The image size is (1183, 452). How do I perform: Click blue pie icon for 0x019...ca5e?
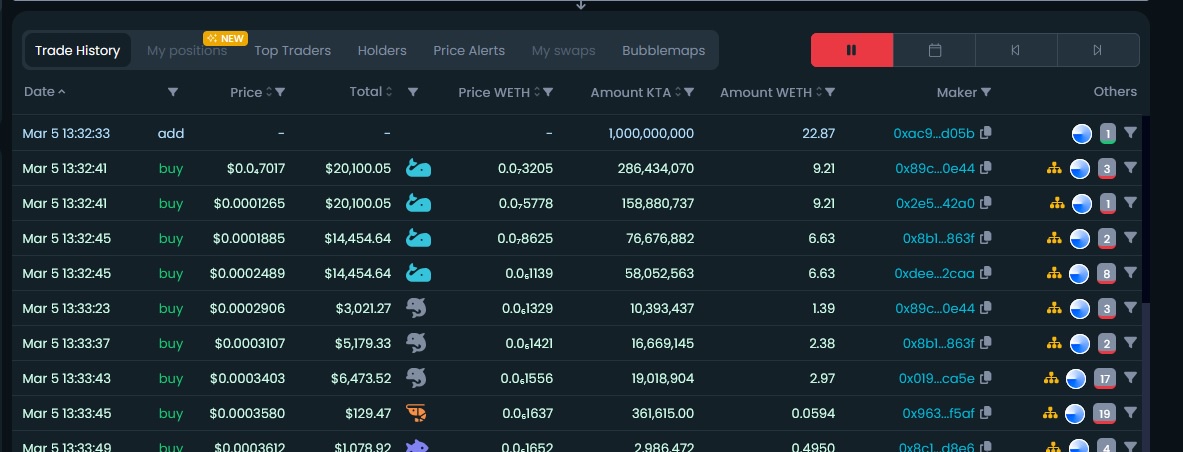tap(1076, 379)
